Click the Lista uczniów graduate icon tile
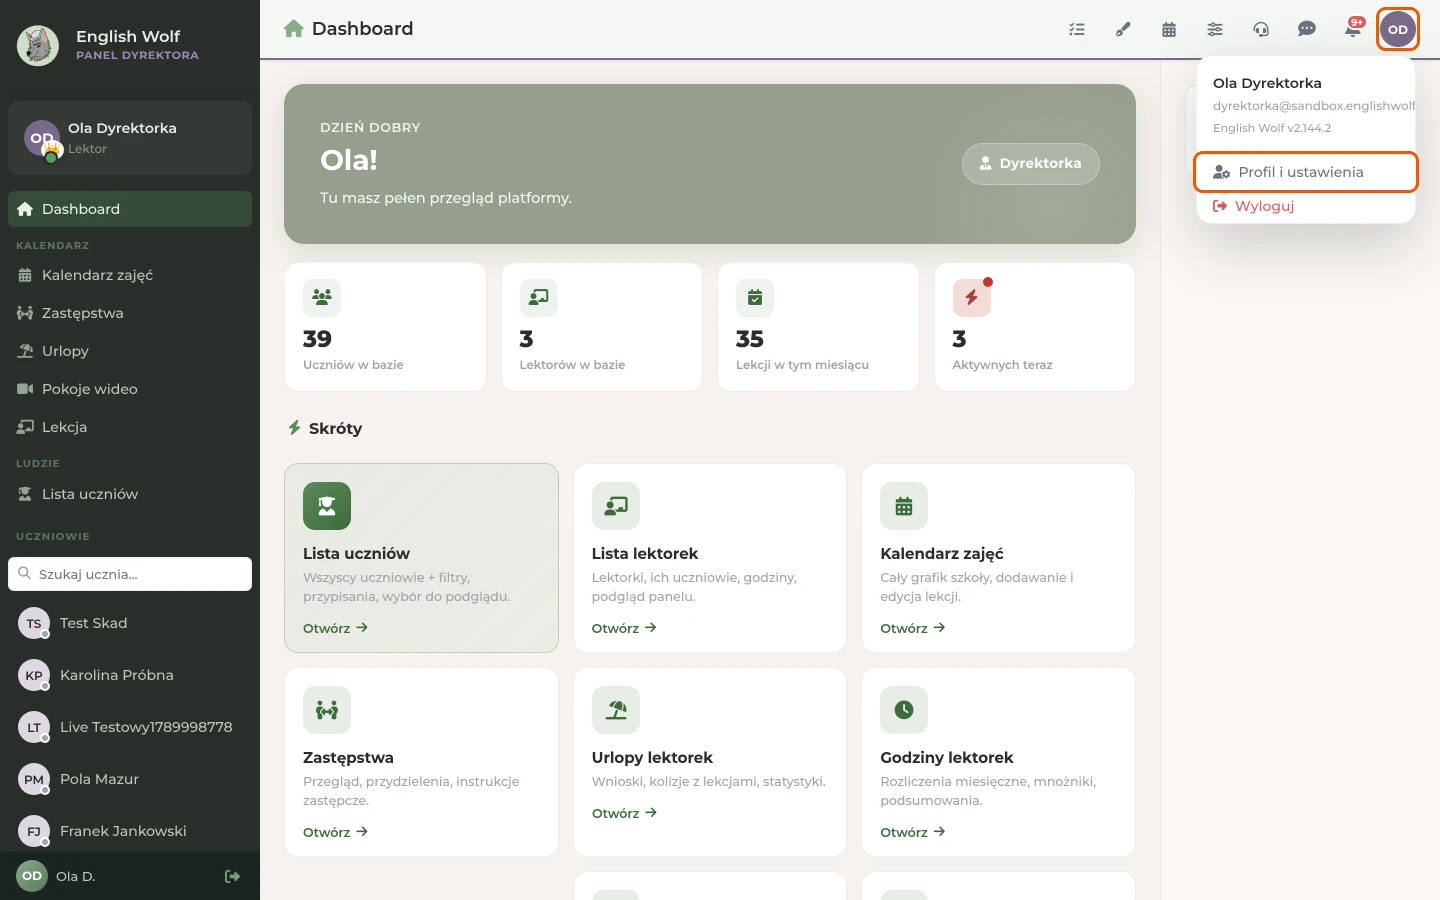This screenshot has width=1440, height=900. (x=327, y=506)
